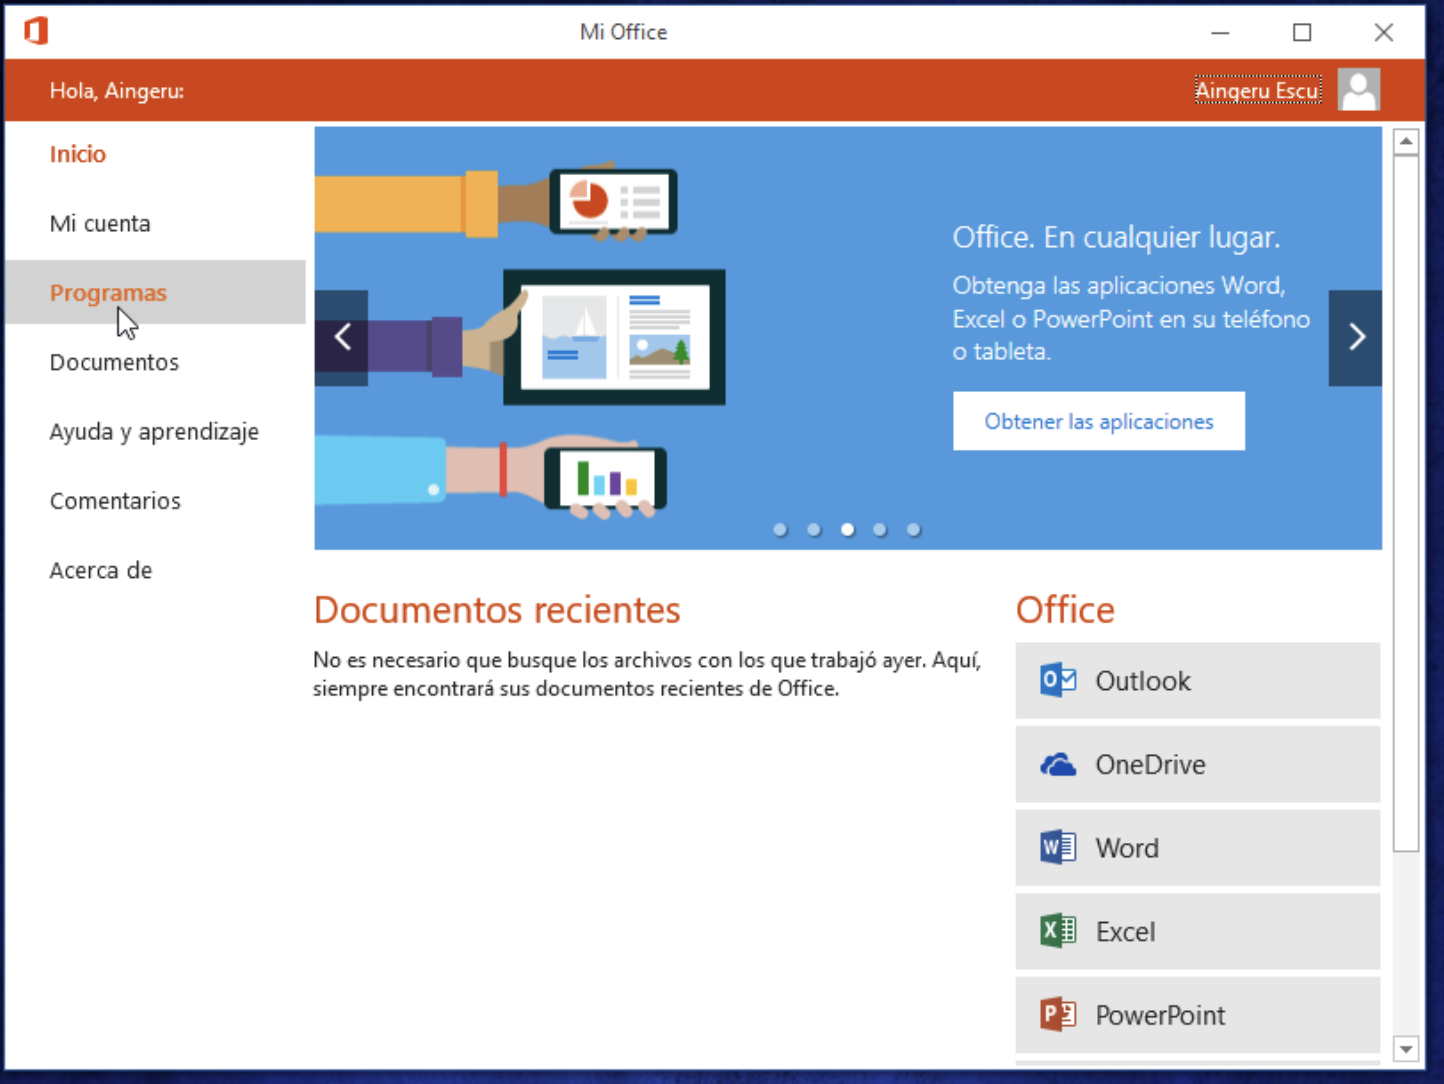1444x1084 pixels.
Task: Click the Aingeru Escu account name
Action: pyautogui.click(x=1258, y=90)
